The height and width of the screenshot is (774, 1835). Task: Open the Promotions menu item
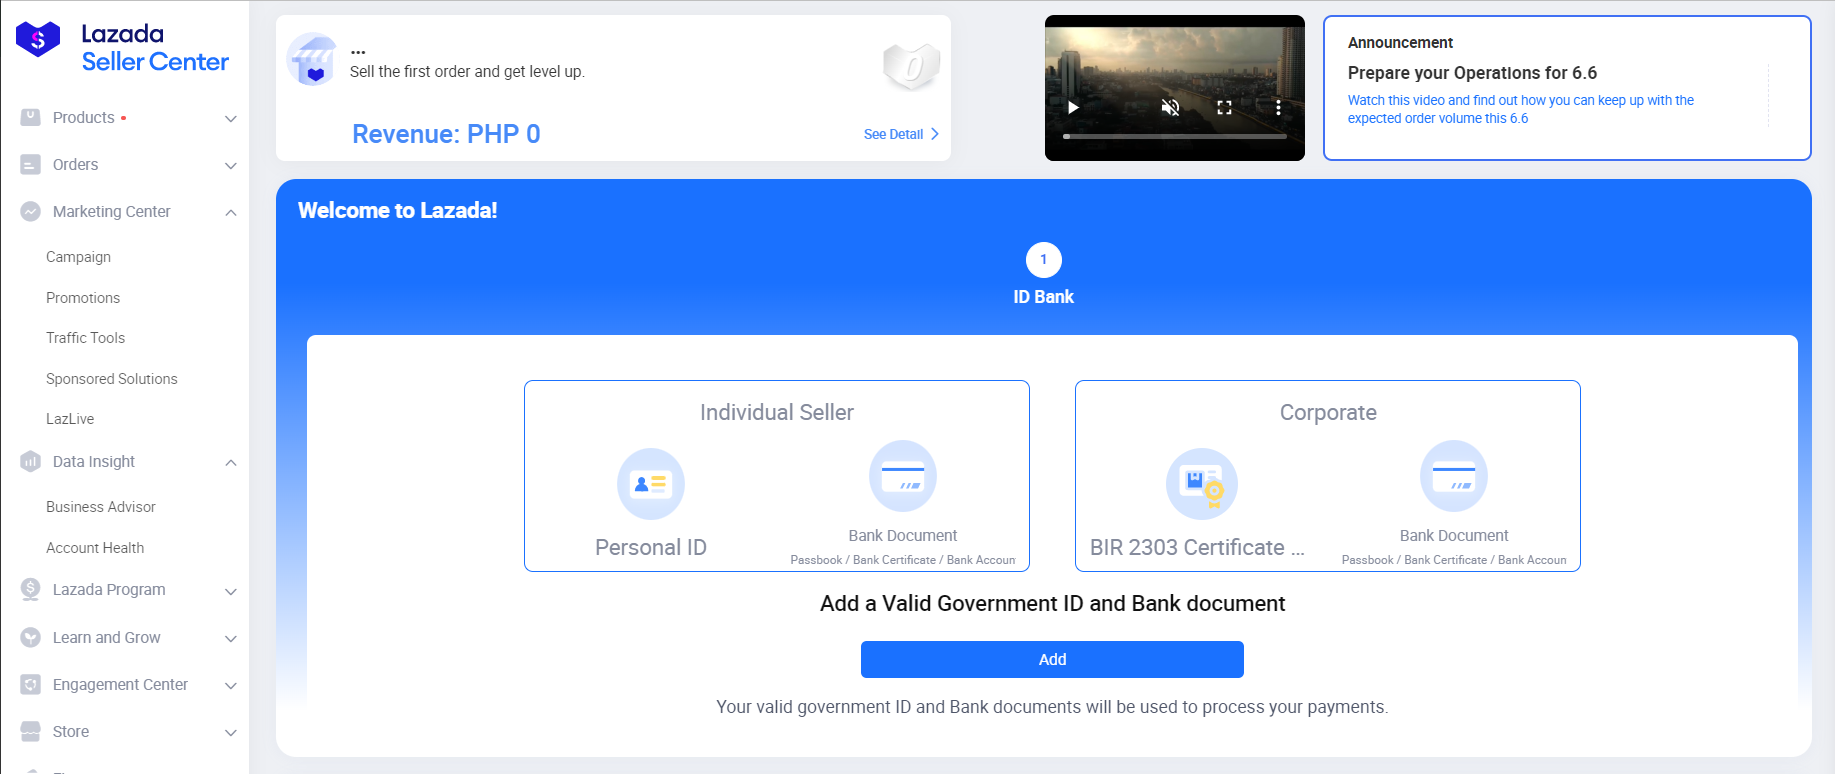pyautogui.click(x=83, y=298)
